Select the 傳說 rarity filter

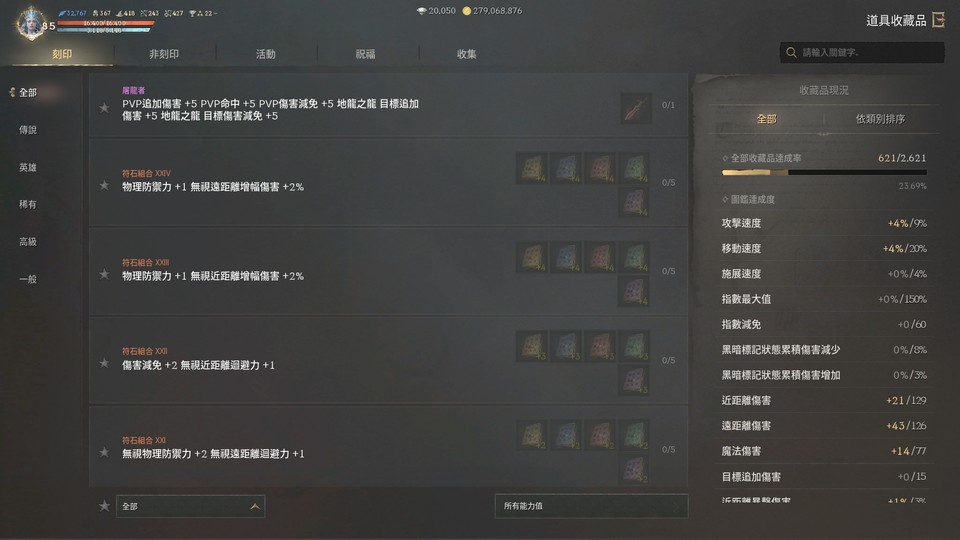point(28,130)
